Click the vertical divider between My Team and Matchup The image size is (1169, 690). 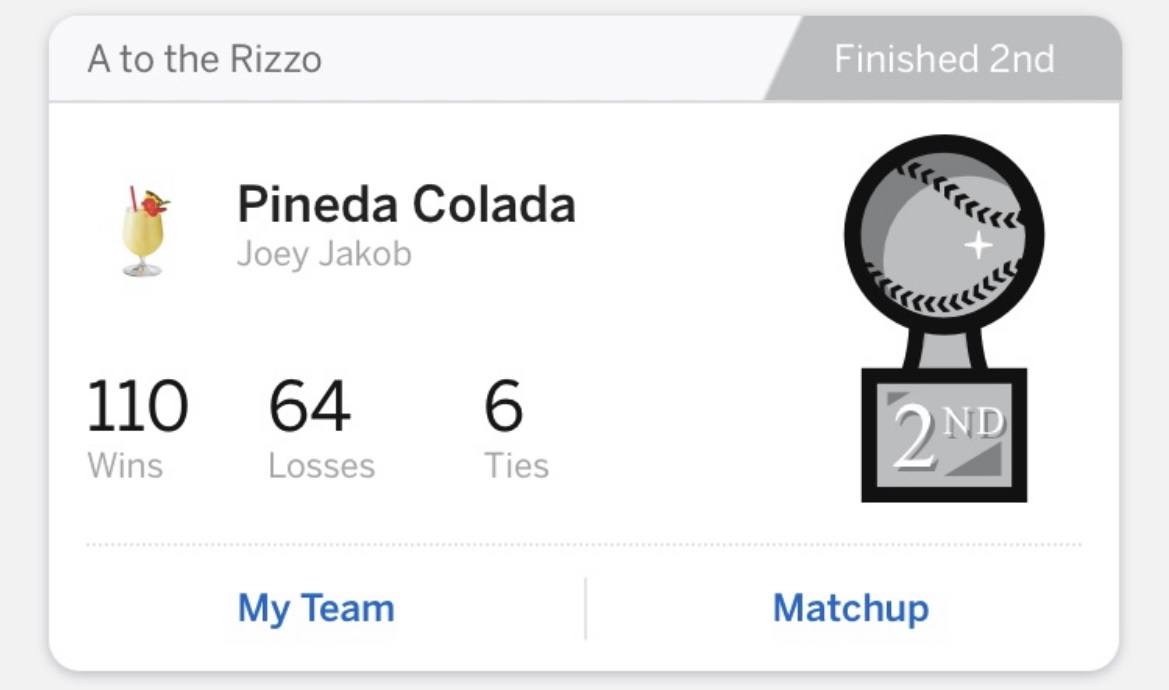point(585,608)
